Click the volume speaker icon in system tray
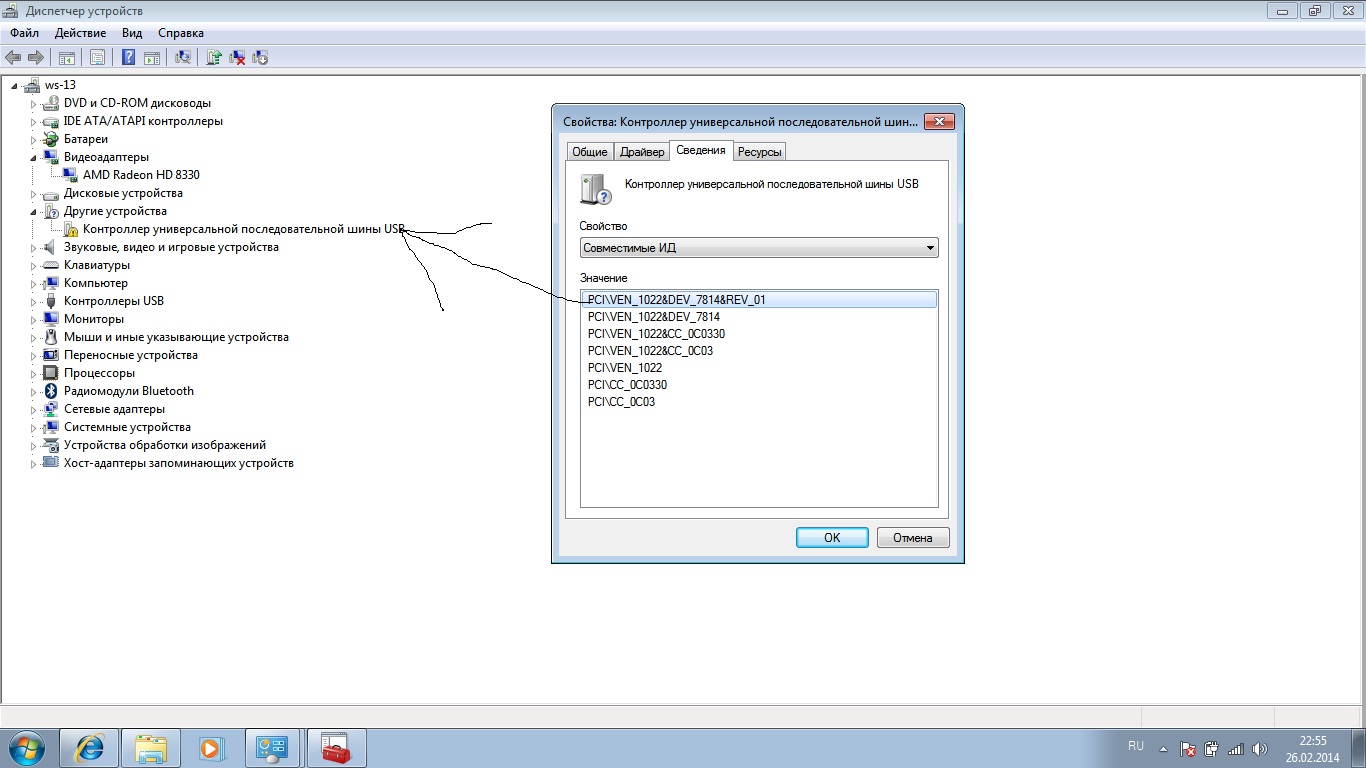 coord(1259,748)
